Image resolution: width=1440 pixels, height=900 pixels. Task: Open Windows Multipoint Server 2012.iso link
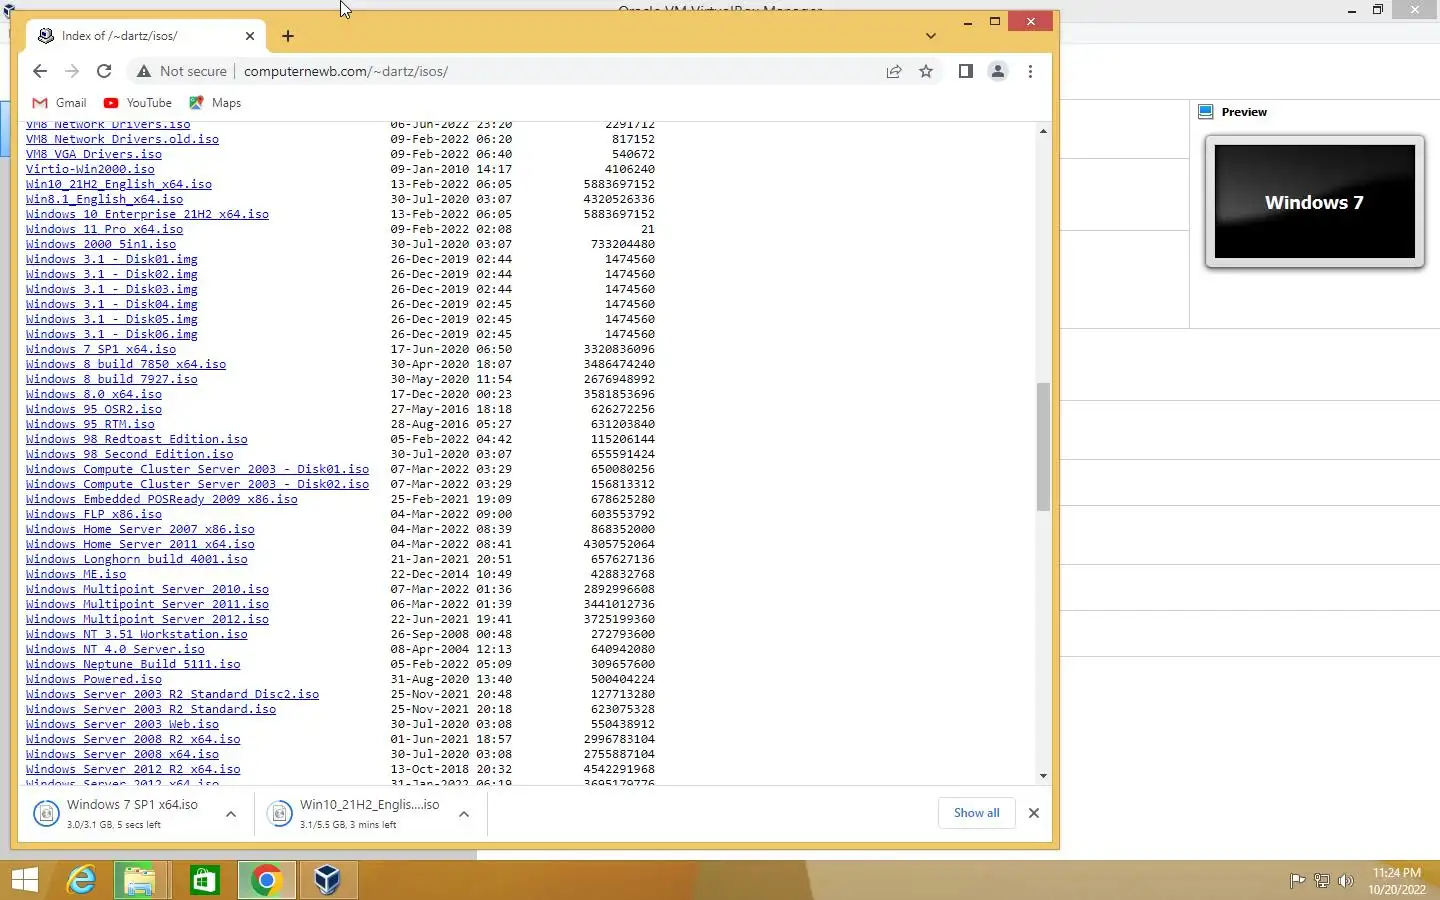click(x=147, y=619)
